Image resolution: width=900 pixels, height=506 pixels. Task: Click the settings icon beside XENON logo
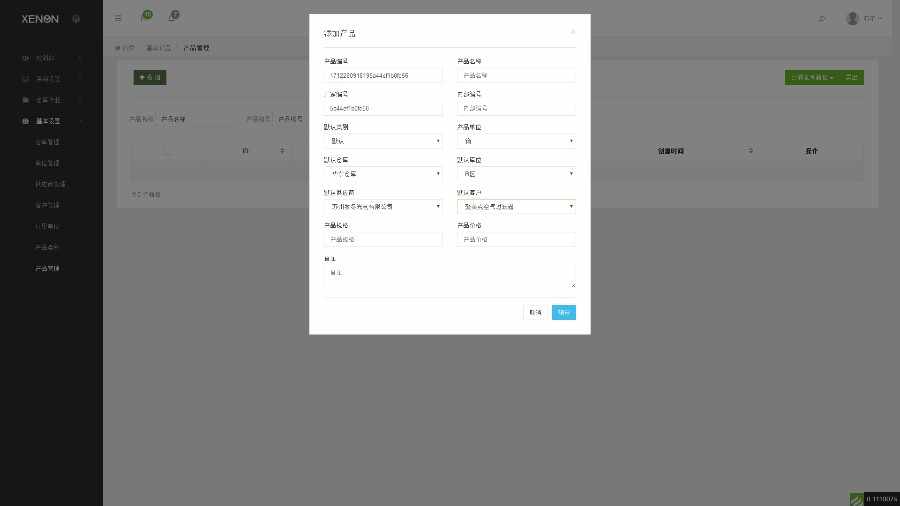click(x=76, y=19)
